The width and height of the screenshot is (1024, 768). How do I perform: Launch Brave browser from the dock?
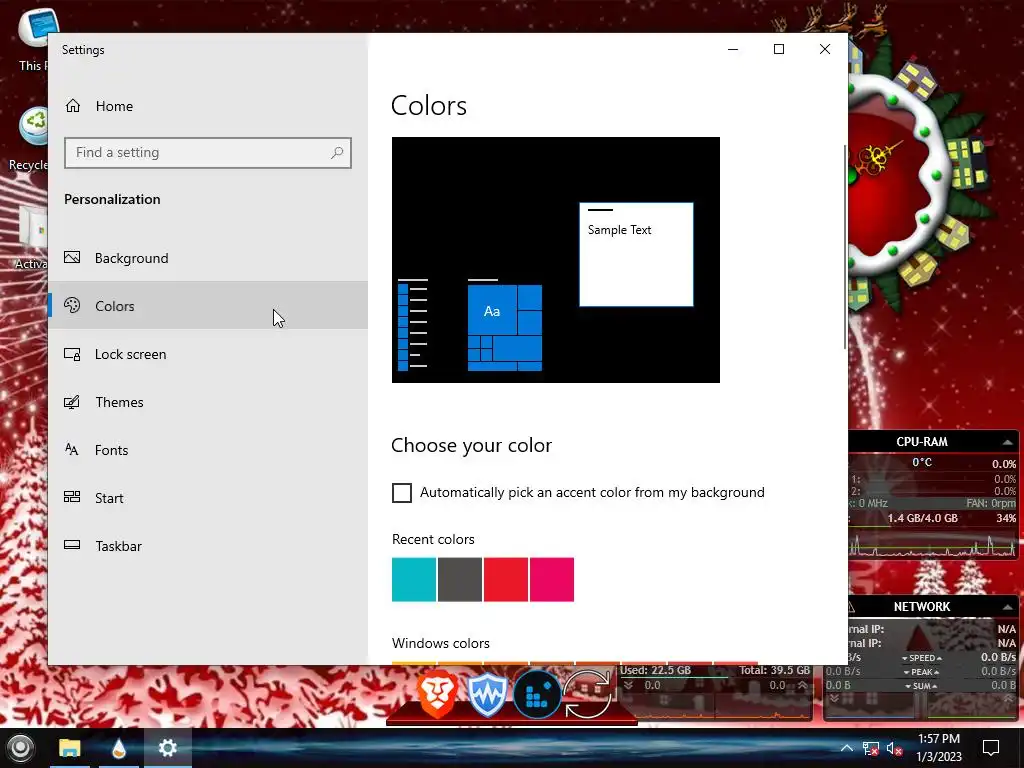pos(437,694)
